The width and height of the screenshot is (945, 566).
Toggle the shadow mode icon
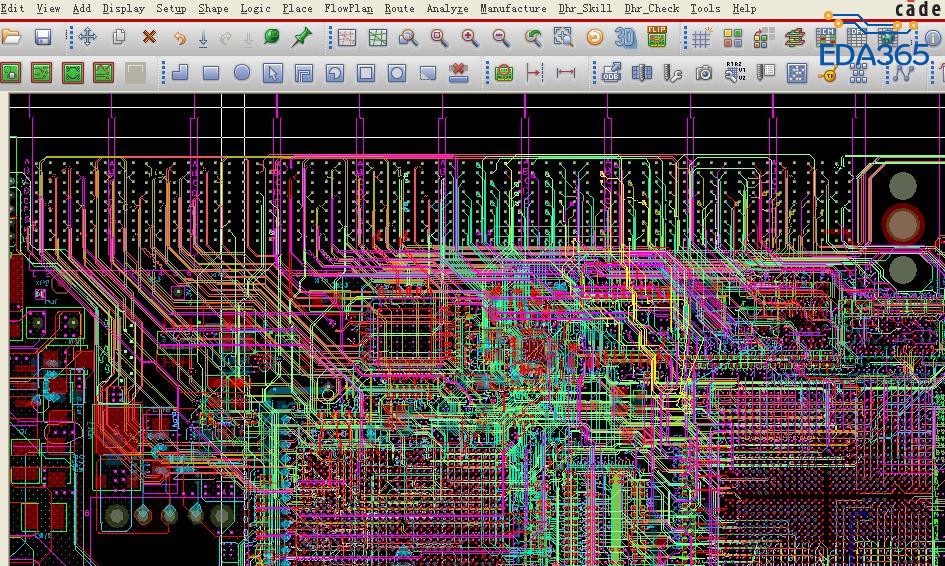coord(764,38)
